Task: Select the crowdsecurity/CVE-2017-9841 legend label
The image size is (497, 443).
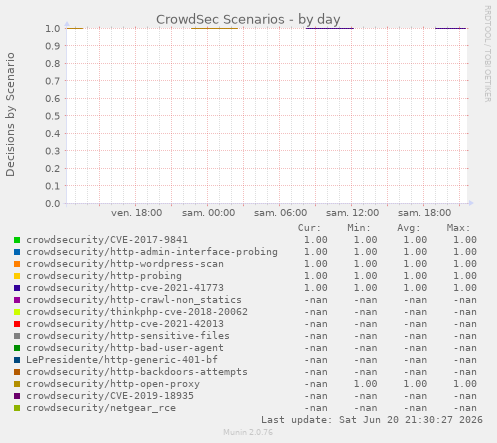Action: (107, 240)
